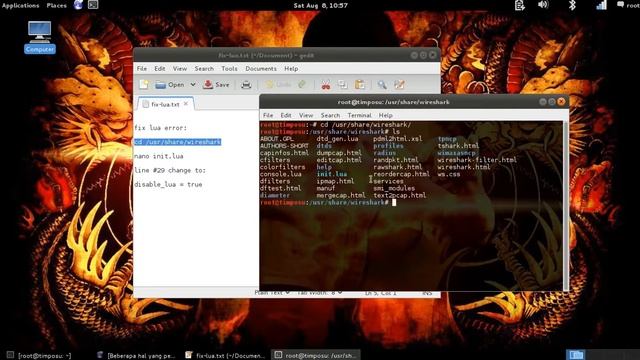Open the clipboard indicator in top panel

[520, 5]
